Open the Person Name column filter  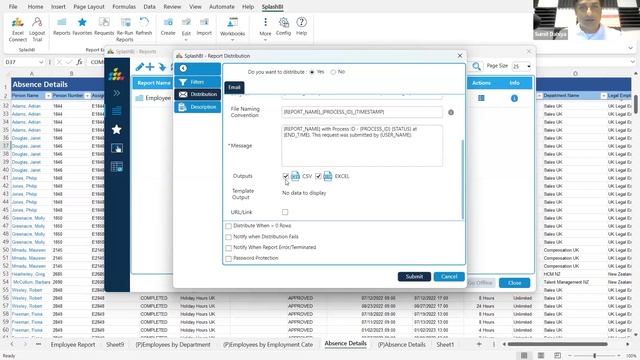48,96
